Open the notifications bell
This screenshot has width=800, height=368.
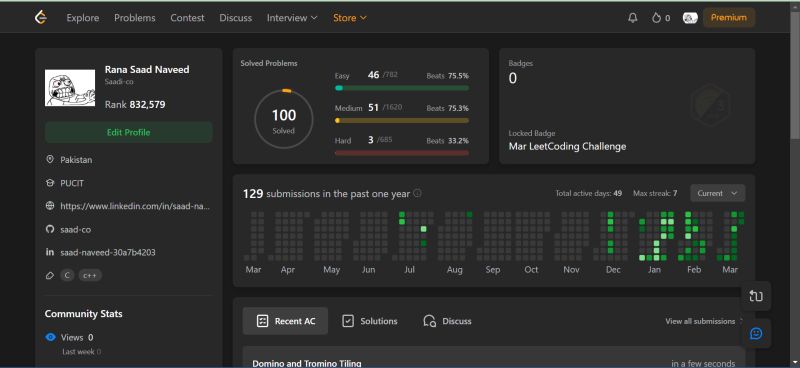click(x=633, y=18)
